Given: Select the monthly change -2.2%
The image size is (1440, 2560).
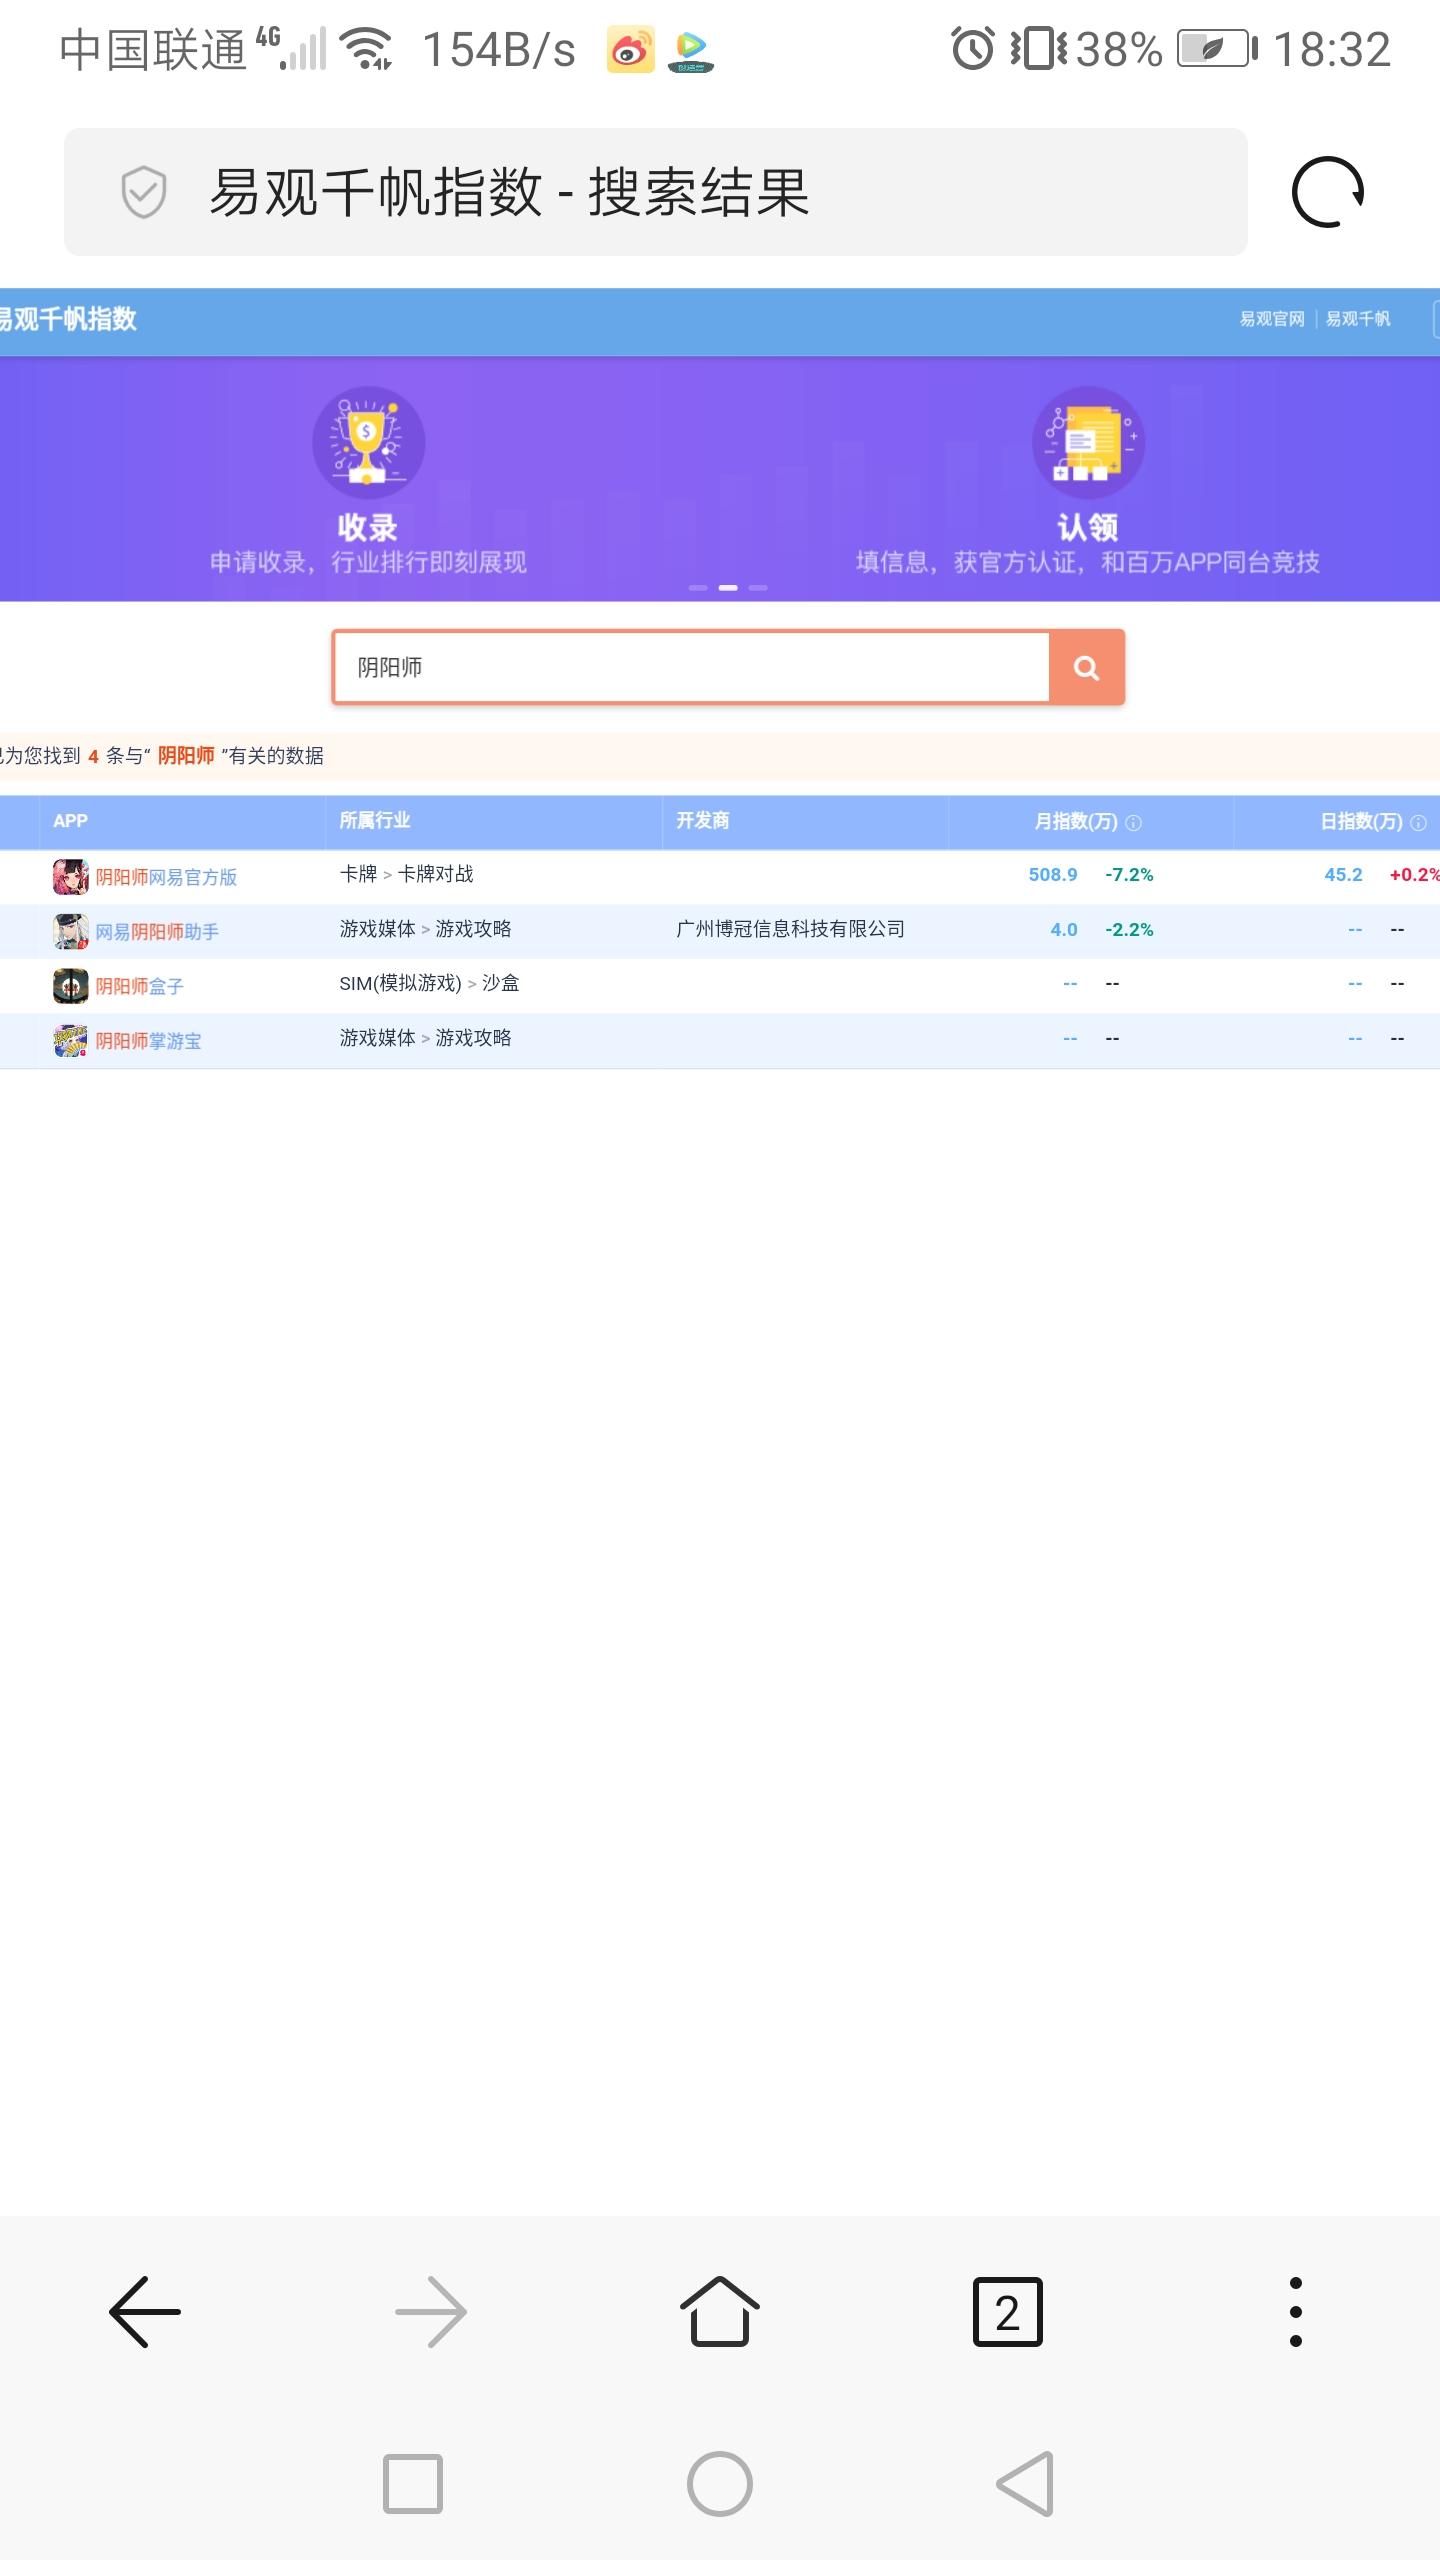Looking at the screenshot, I should (x=1129, y=930).
